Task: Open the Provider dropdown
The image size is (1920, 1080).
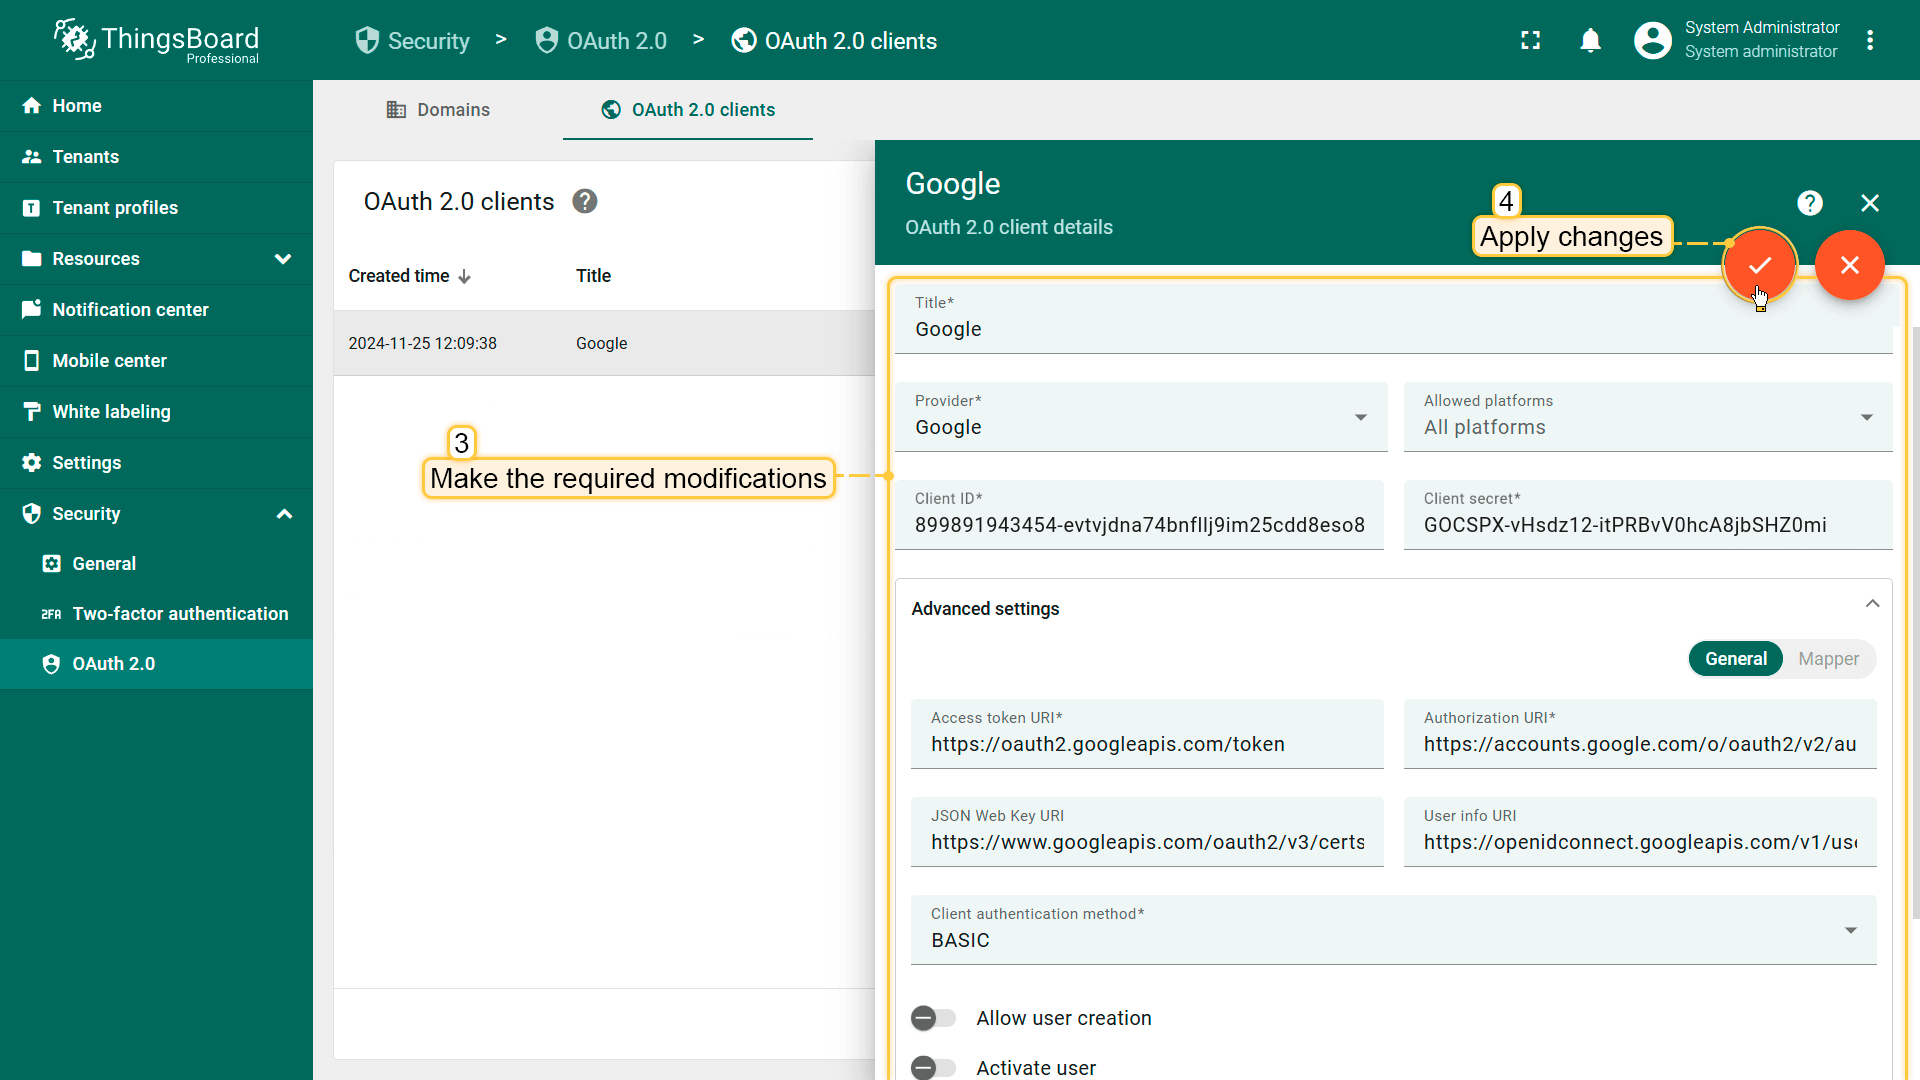Action: pos(1140,417)
